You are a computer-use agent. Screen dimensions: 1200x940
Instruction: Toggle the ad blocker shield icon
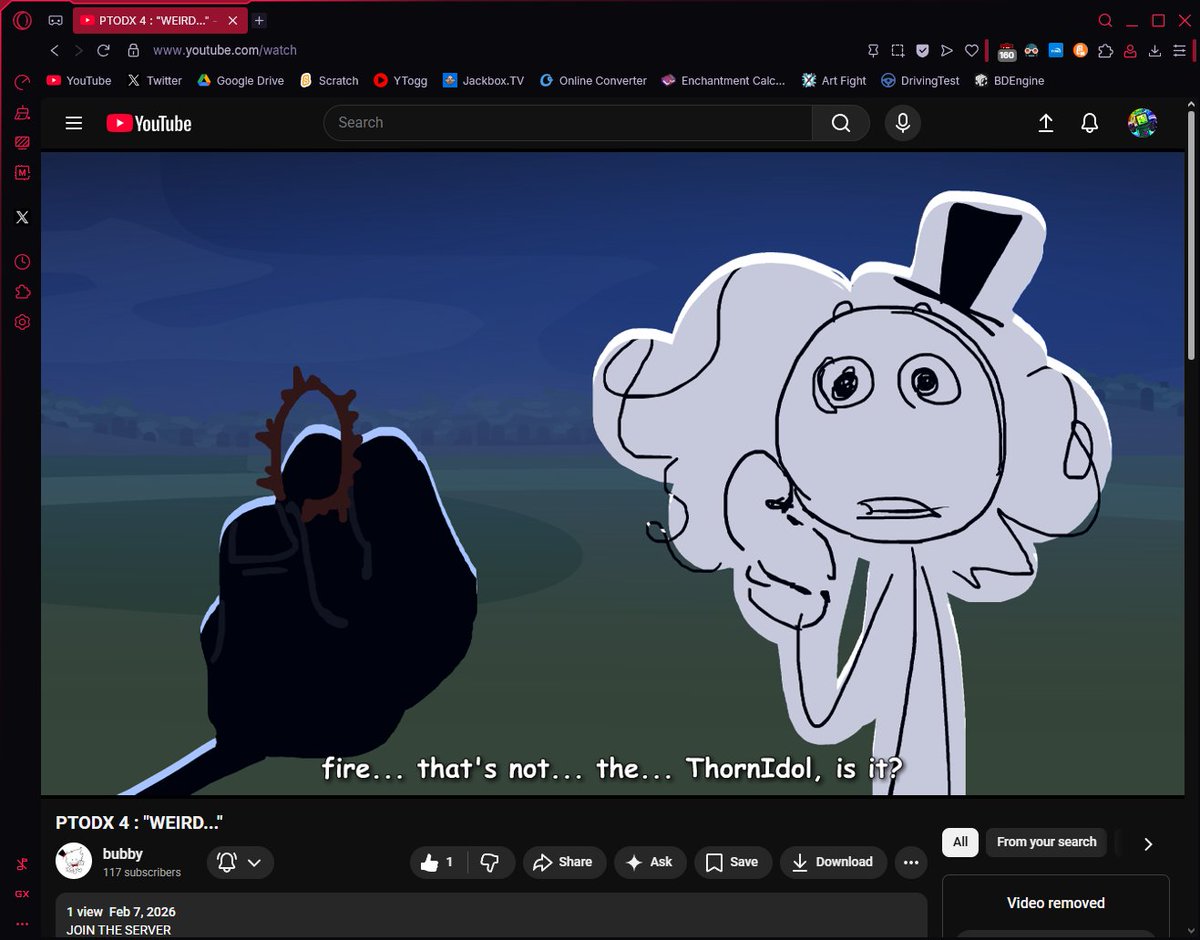(923, 50)
